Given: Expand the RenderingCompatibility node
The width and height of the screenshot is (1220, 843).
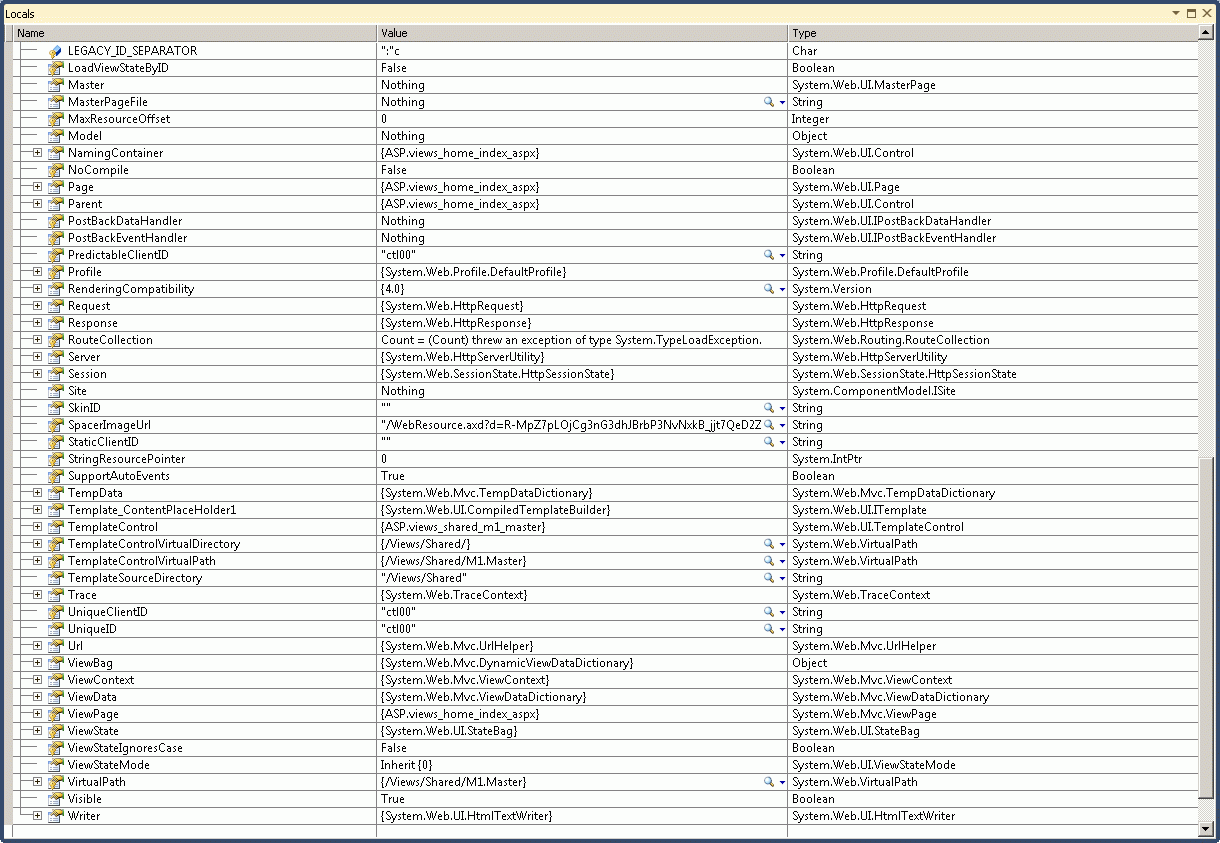Looking at the screenshot, I should click(37, 289).
